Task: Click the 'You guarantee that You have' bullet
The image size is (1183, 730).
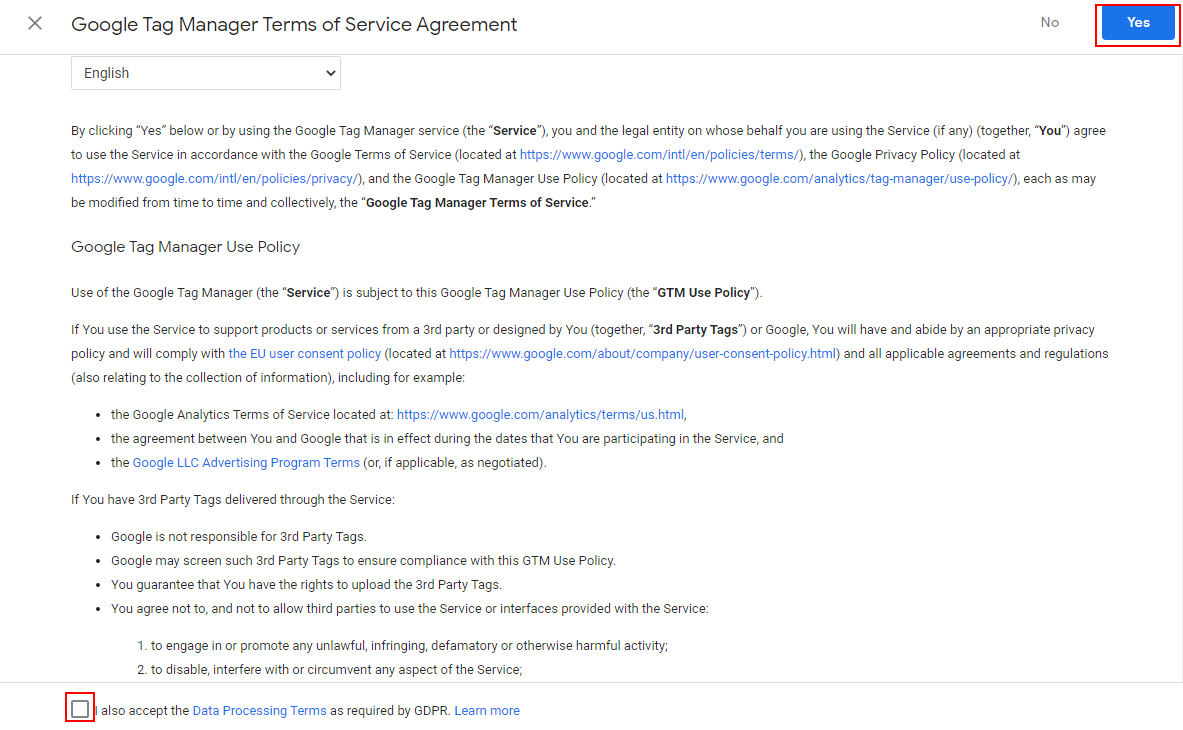Action: (x=306, y=585)
